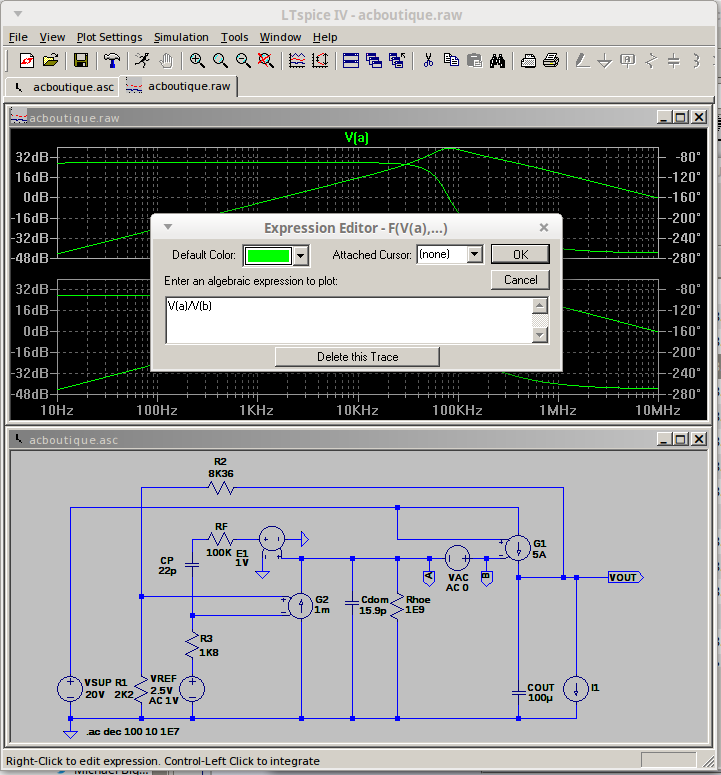Cascade windows using the cascade icon

coord(374,61)
